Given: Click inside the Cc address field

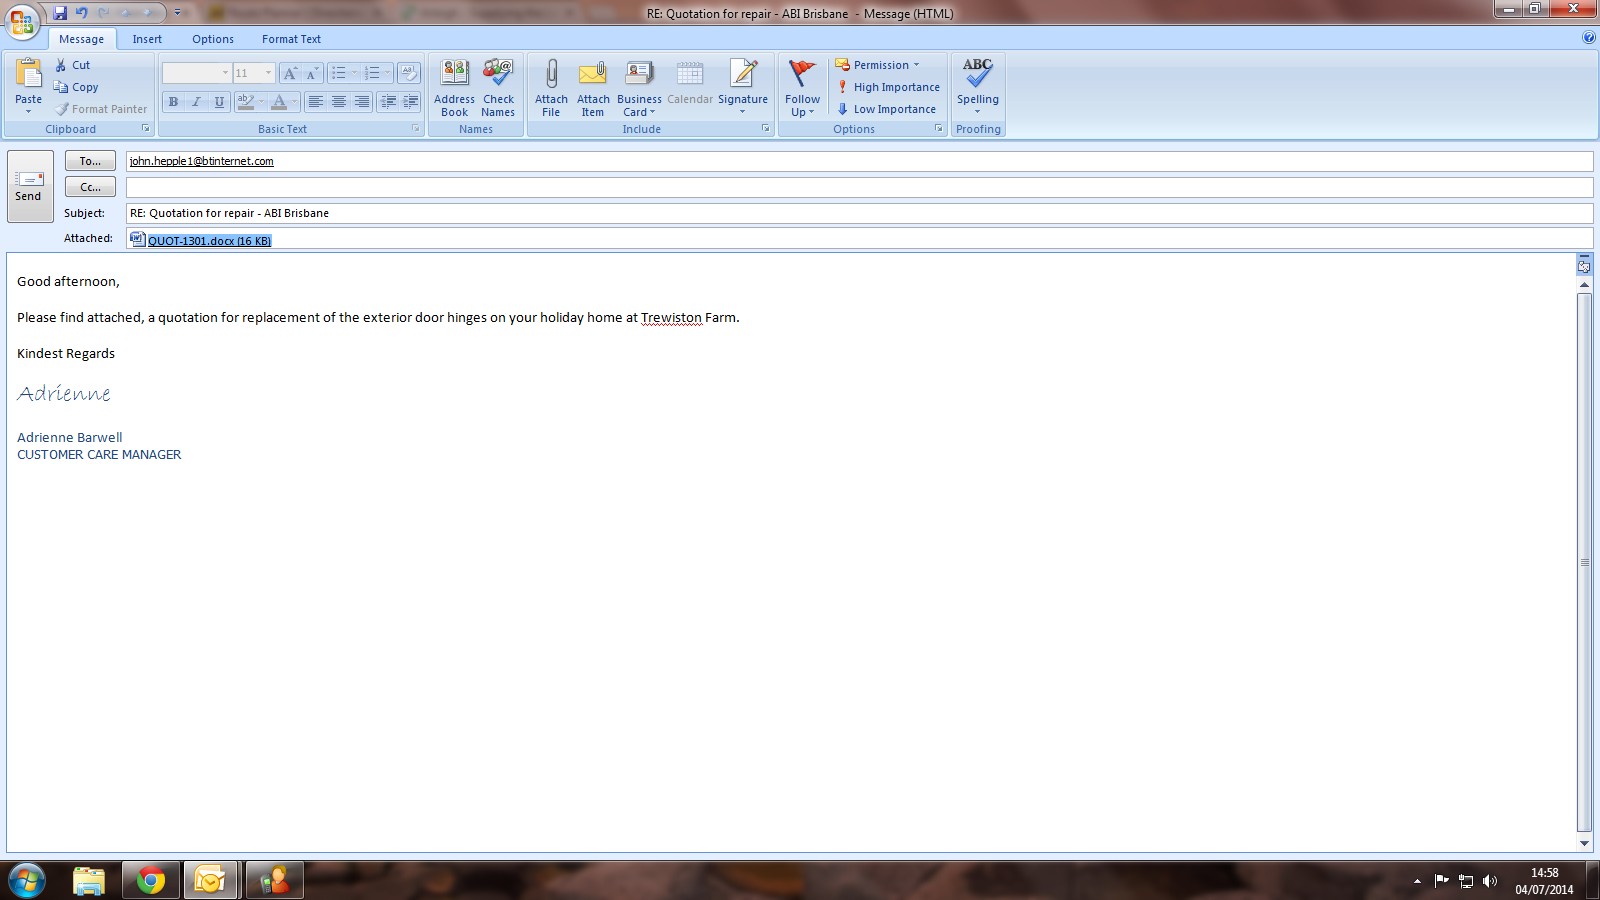Looking at the screenshot, I should (x=858, y=187).
